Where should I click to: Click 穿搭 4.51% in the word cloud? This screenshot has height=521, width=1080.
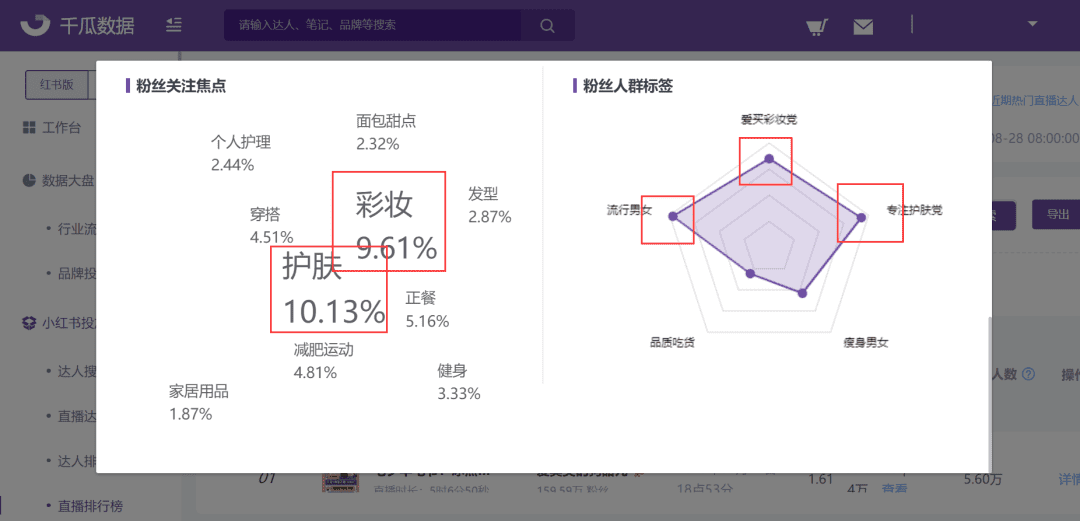271,225
